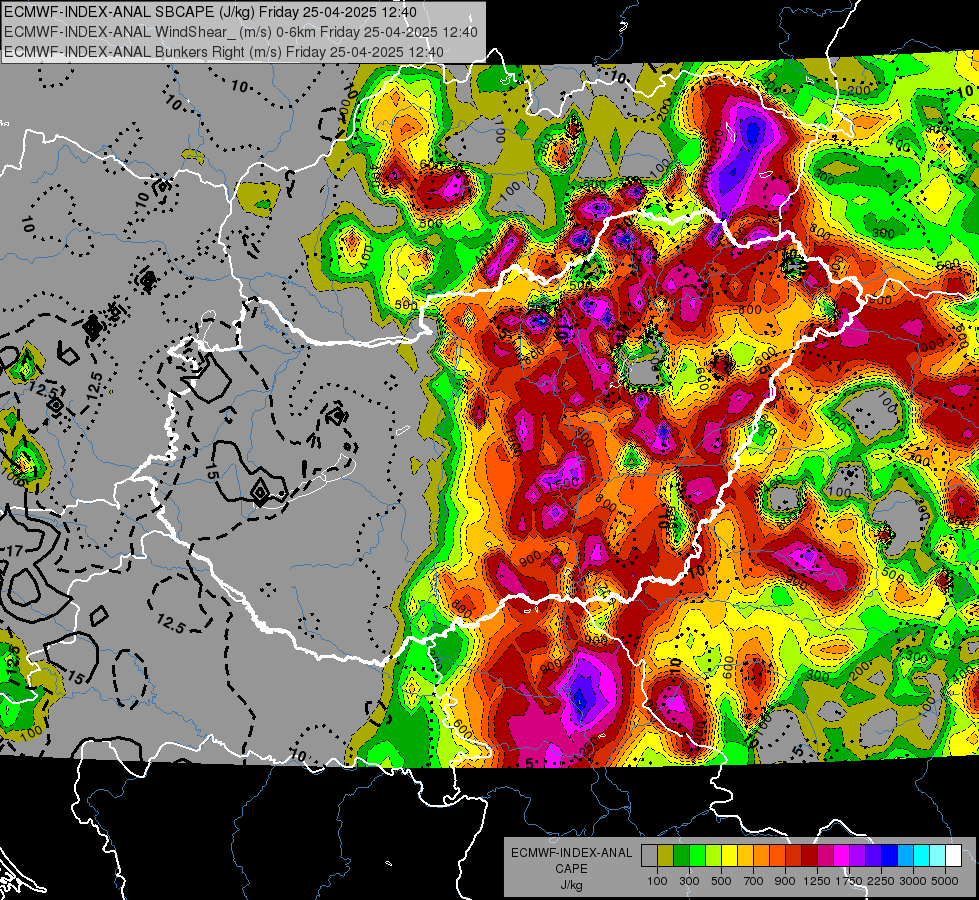Select the bright cyan legend swatch after 3000
The height and width of the screenshot is (900, 979).
pyautogui.click(x=922, y=855)
